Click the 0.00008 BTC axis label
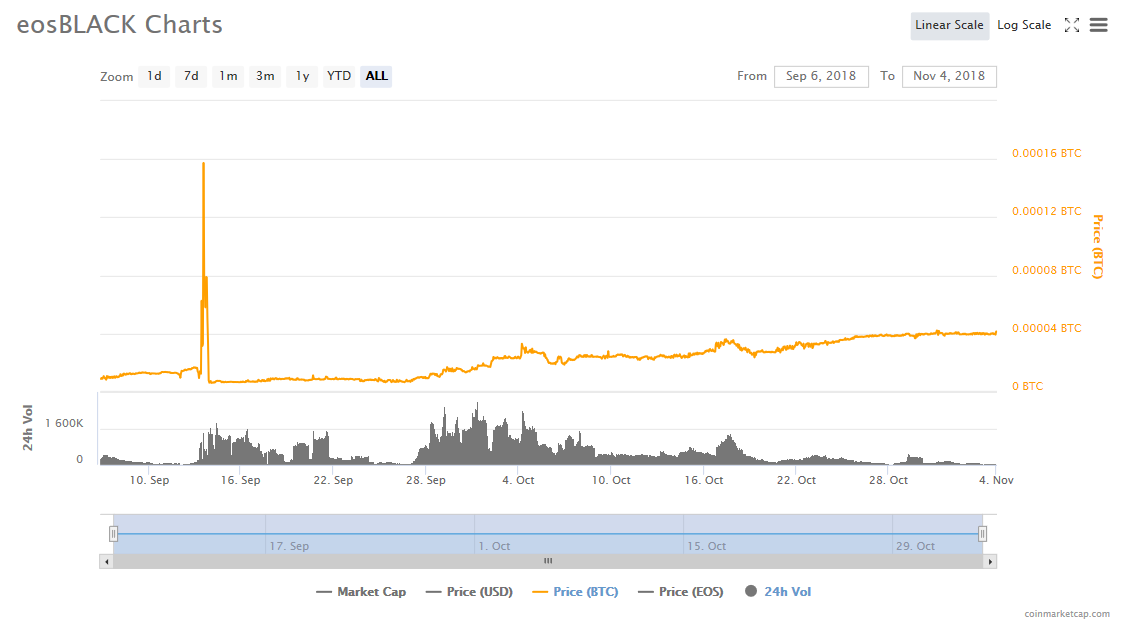Viewport: 1127px width, 632px height. coord(1046,270)
